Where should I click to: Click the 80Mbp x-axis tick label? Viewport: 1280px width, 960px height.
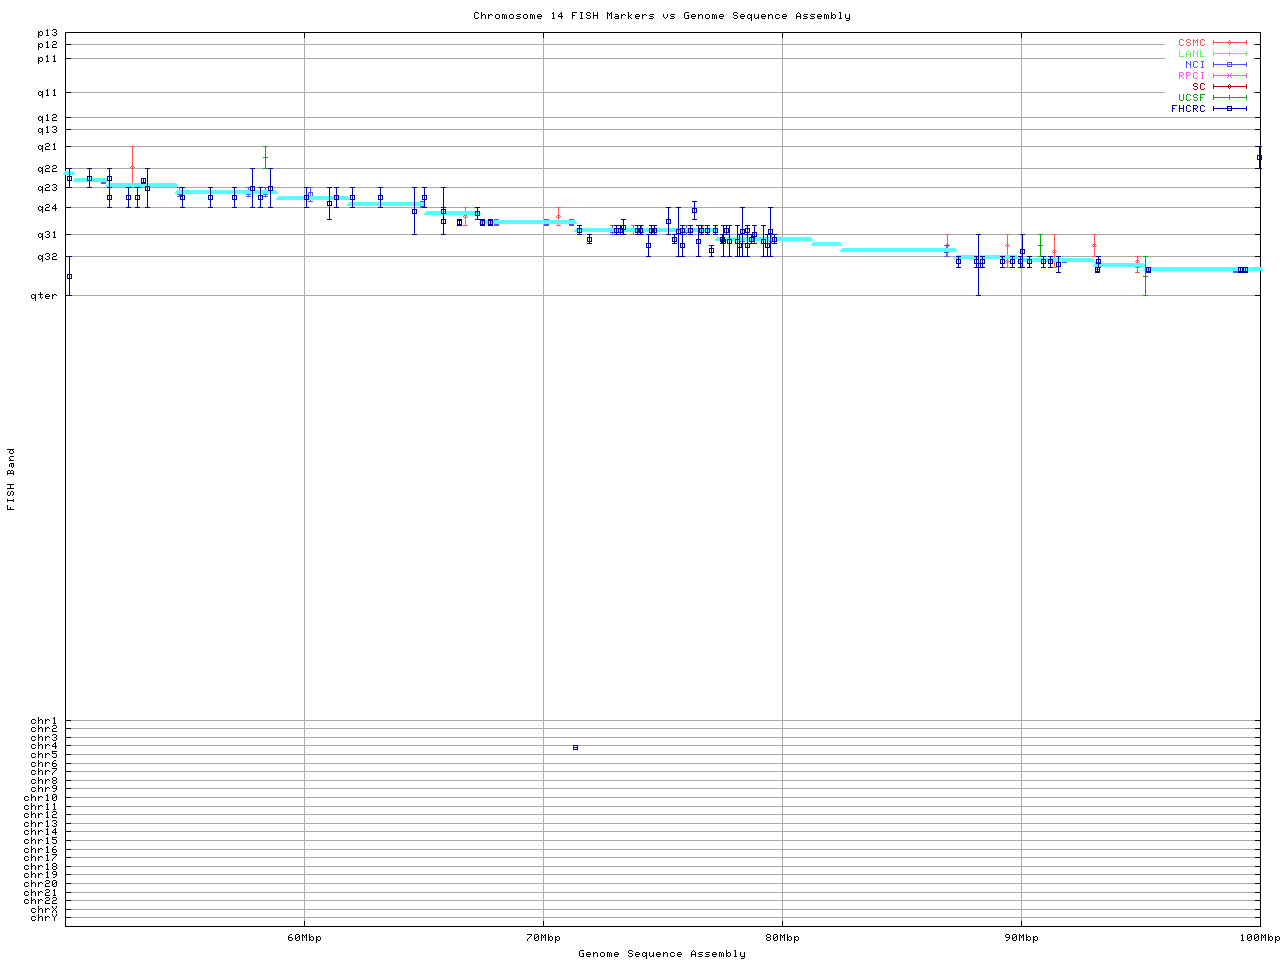pos(782,938)
